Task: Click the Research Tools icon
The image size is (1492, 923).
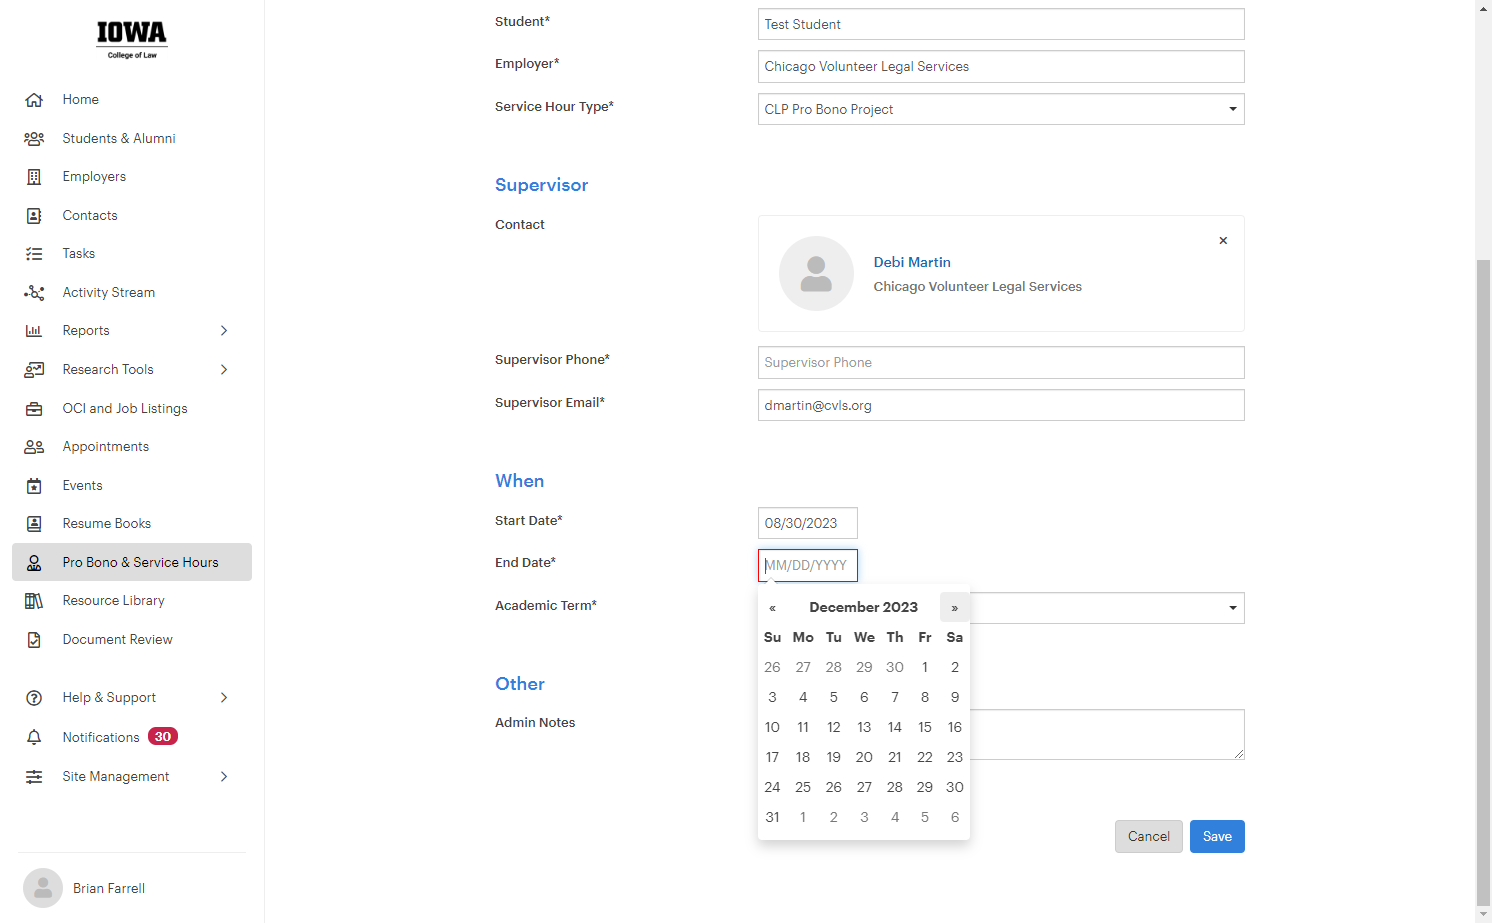Action: (34, 369)
